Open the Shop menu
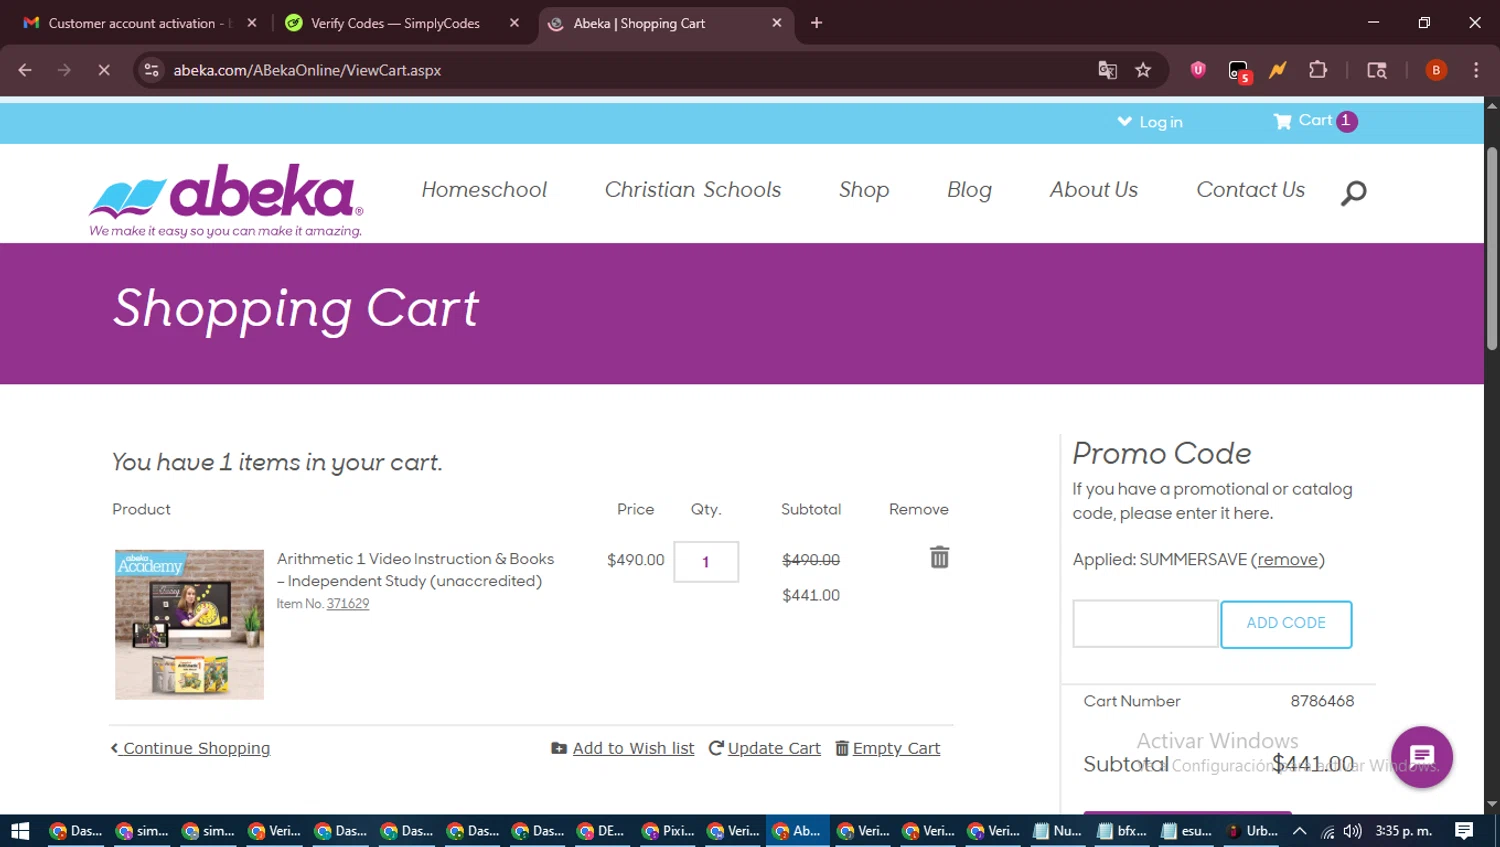The height and width of the screenshot is (847, 1500). [x=864, y=190]
